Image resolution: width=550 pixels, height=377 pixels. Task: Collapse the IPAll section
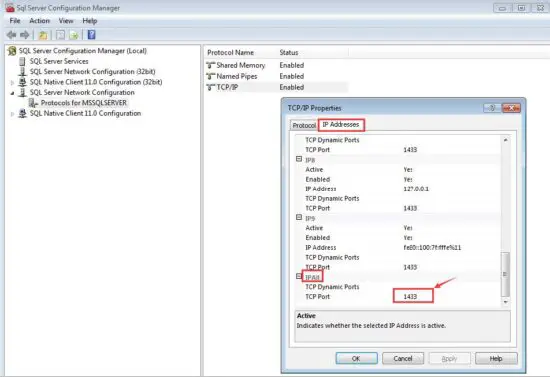click(299, 276)
